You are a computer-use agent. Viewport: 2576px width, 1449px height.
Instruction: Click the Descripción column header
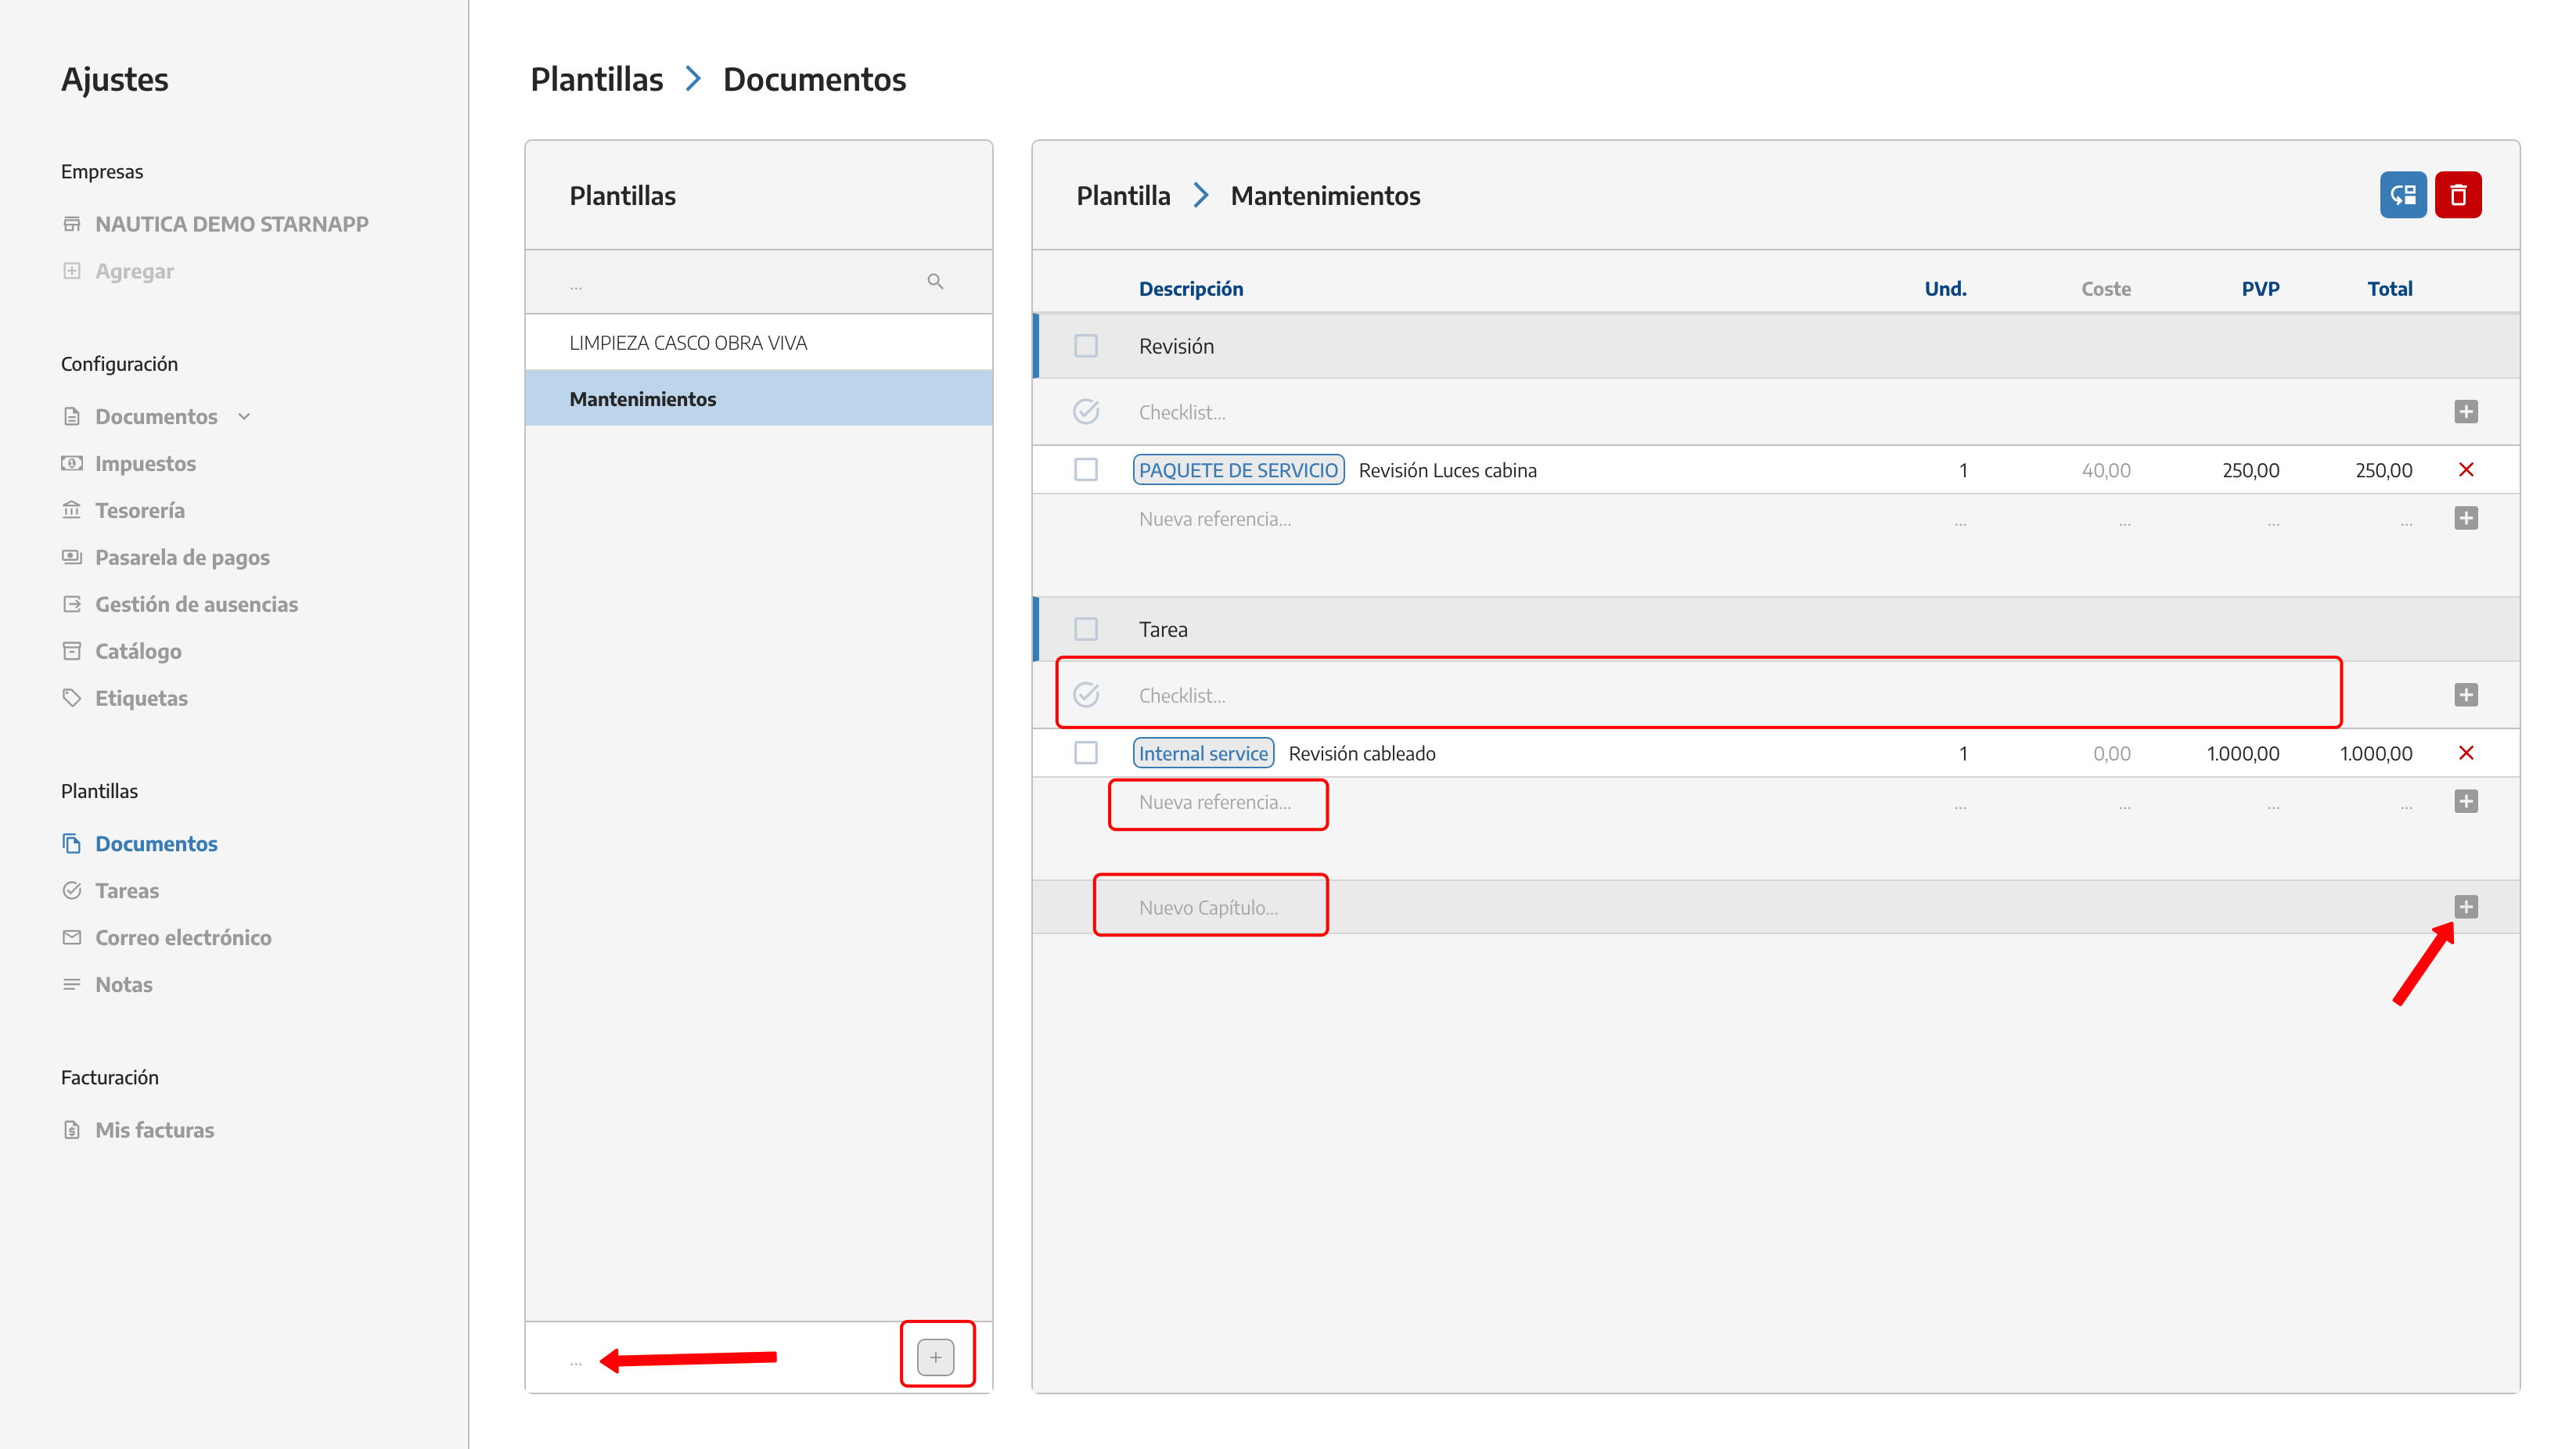[x=1191, y=289]
